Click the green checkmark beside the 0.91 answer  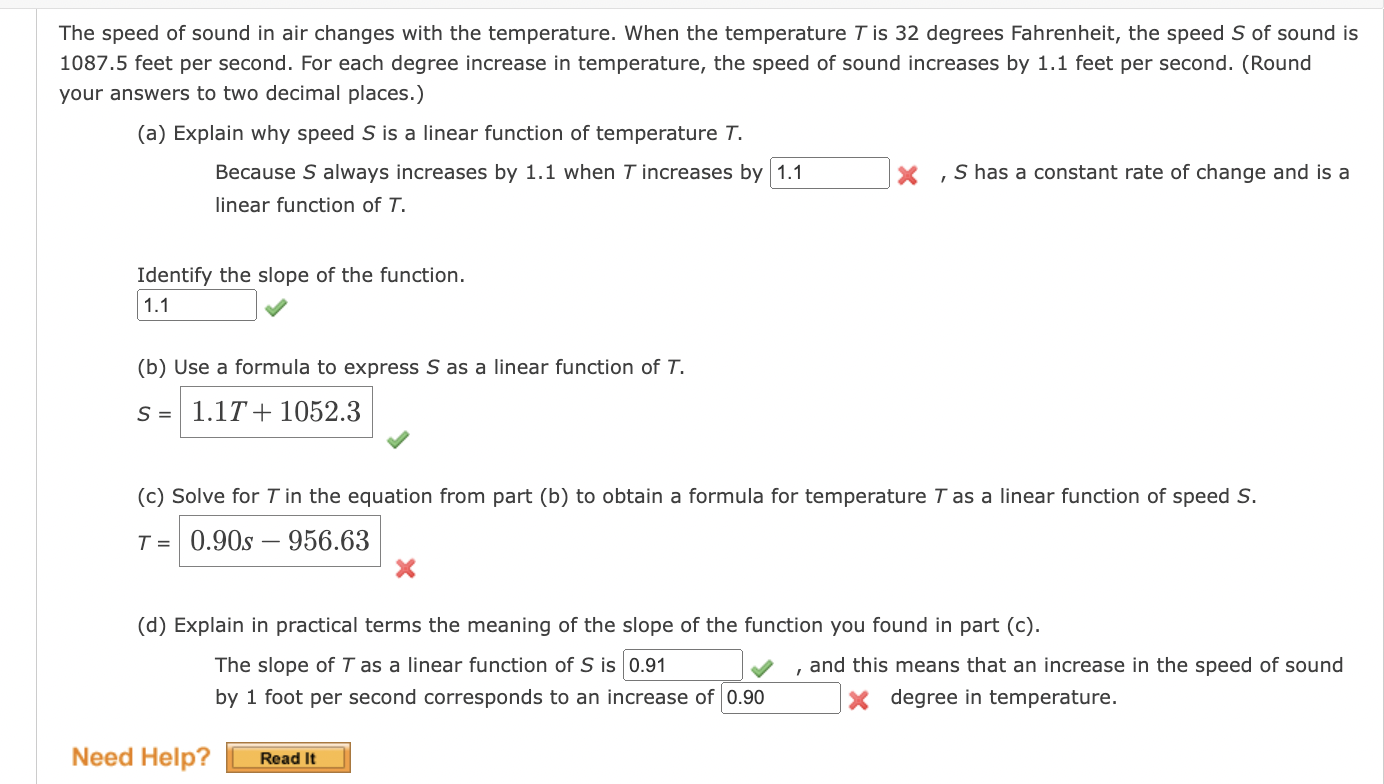(761, 665)
